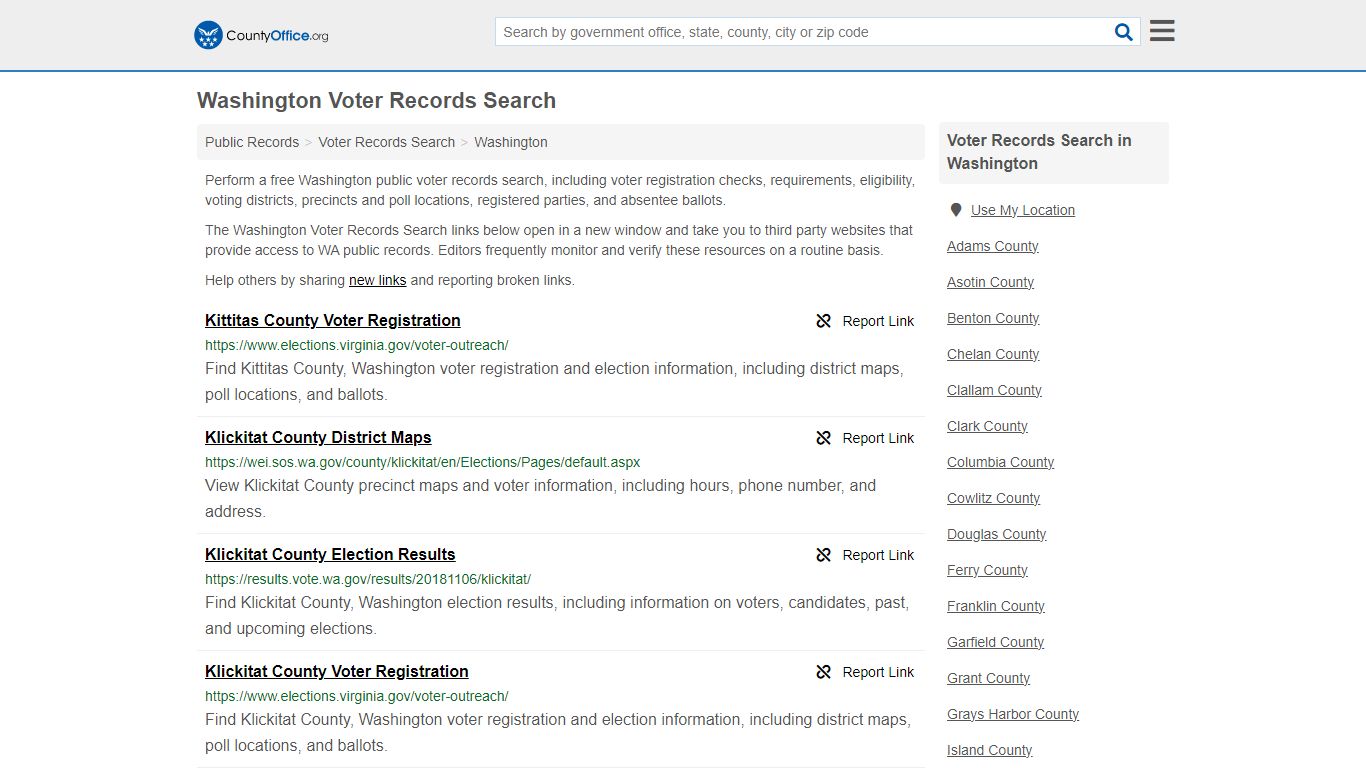Select Use My Location link

[1023, 210]
